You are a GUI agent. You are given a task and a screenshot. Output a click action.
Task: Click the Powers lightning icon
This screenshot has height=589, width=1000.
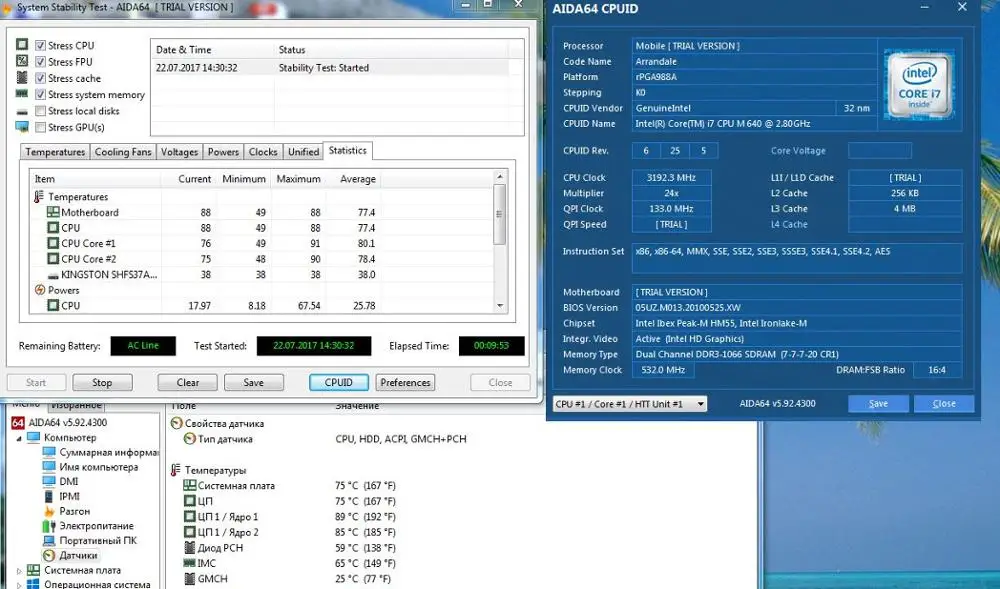pyautogui.click(x=40, y=290)
